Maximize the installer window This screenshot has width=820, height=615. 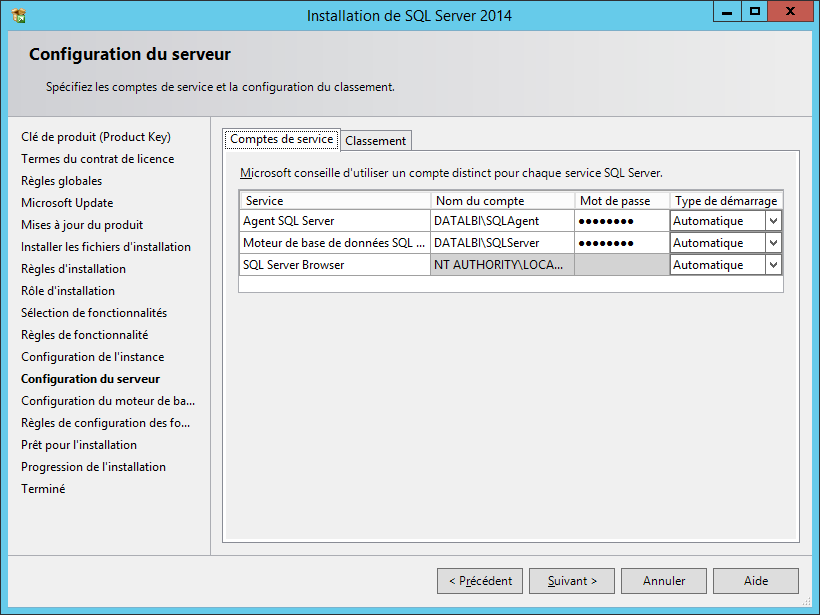click(x=755, y=12)
